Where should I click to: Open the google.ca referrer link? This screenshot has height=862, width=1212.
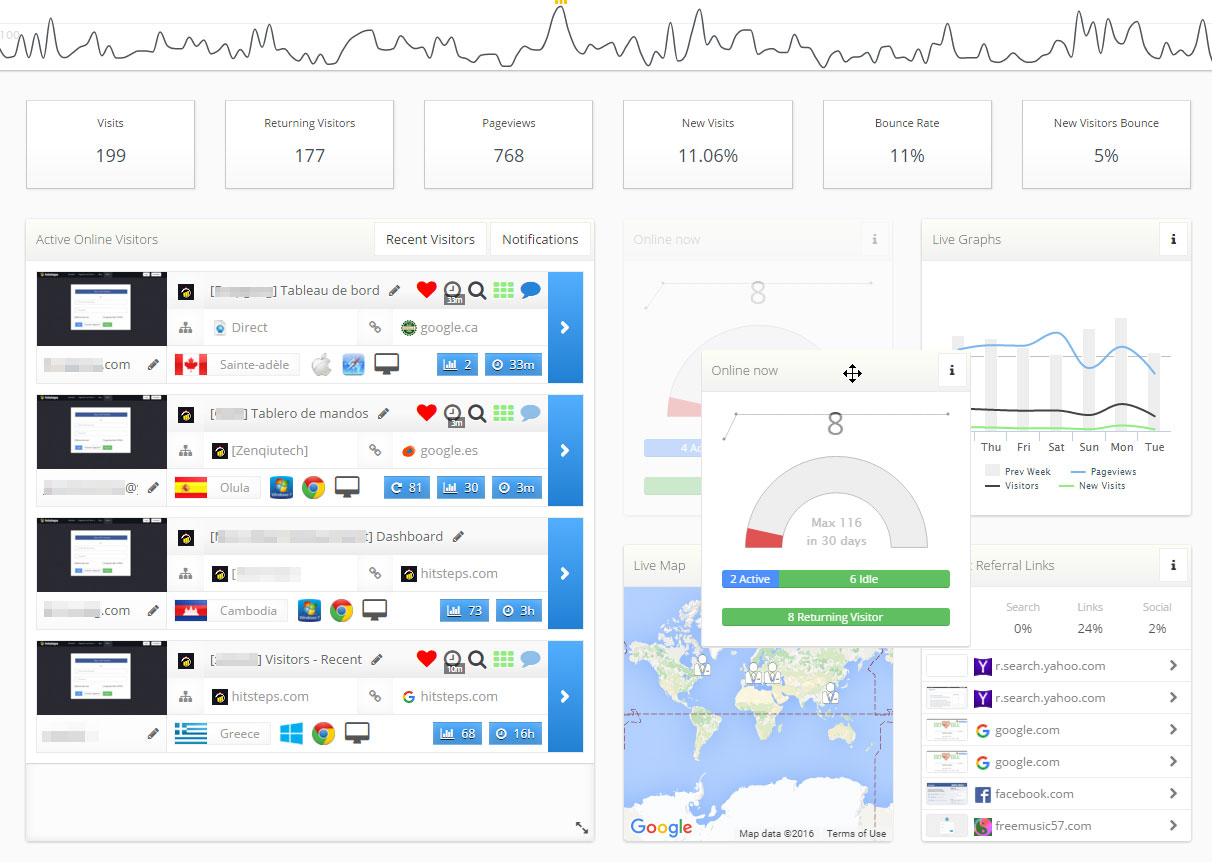click(x=449, y=328)
